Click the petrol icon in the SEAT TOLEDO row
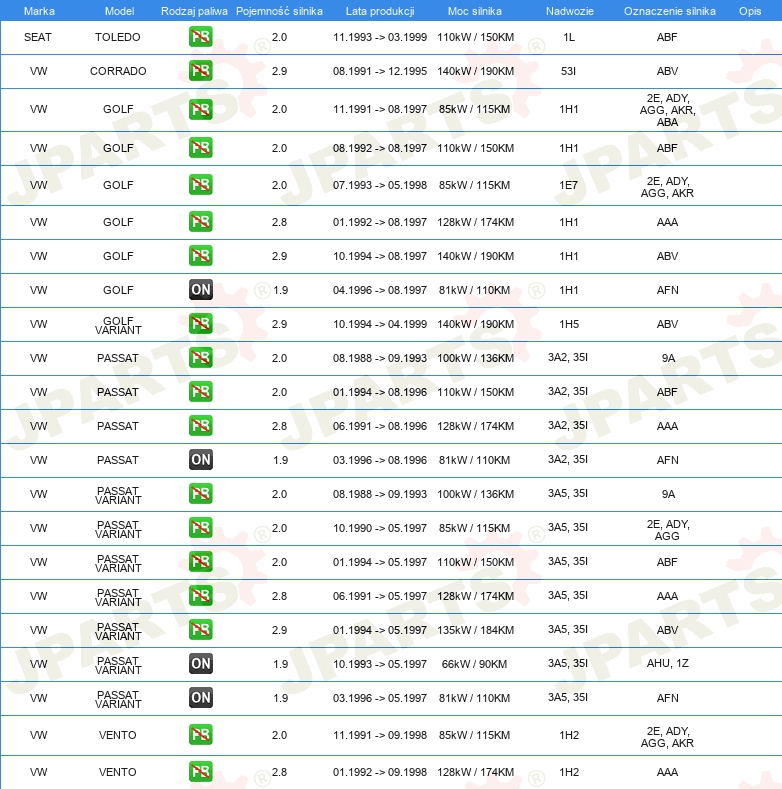The image size is (782, 789). [201, 37]
